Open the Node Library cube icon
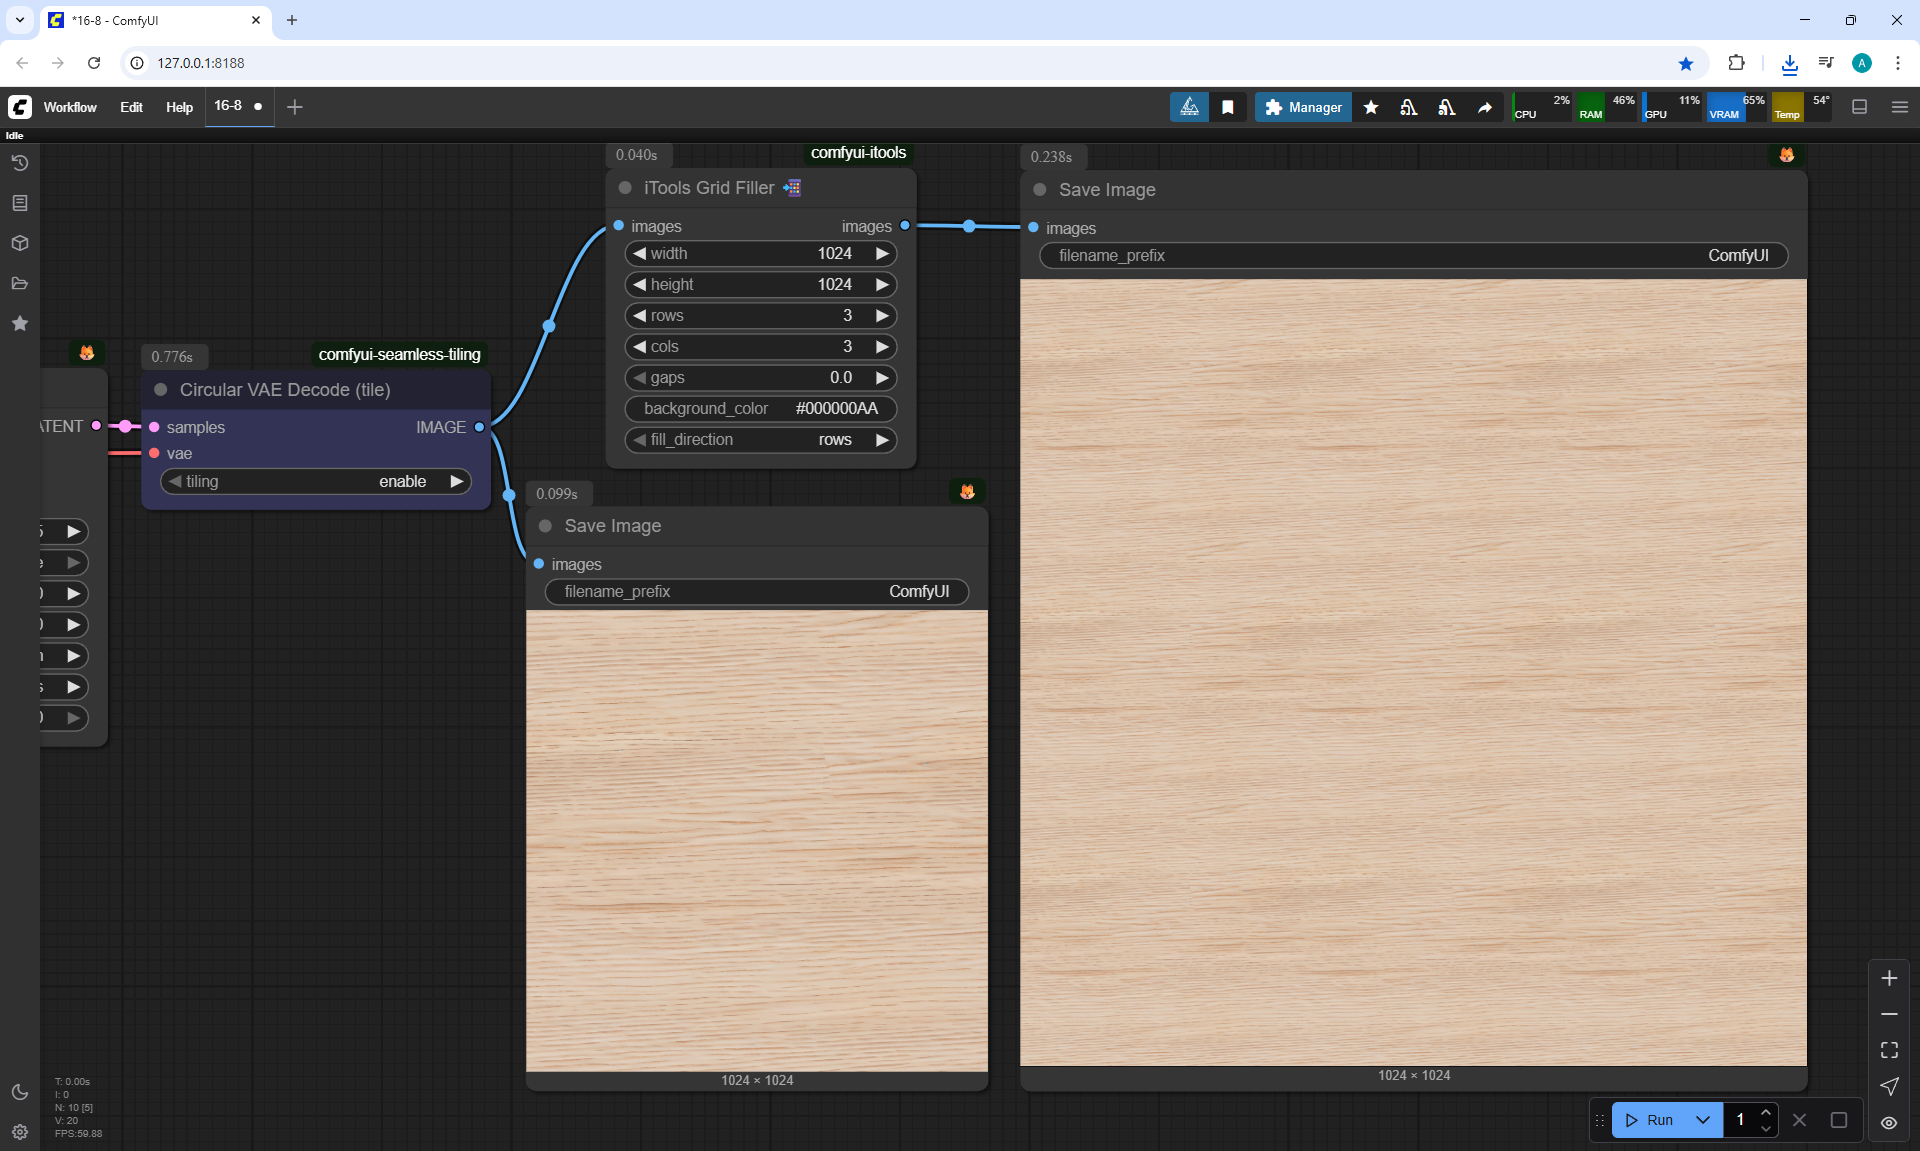Screen dimensions: 1920x1151 (x=20, y=243)
